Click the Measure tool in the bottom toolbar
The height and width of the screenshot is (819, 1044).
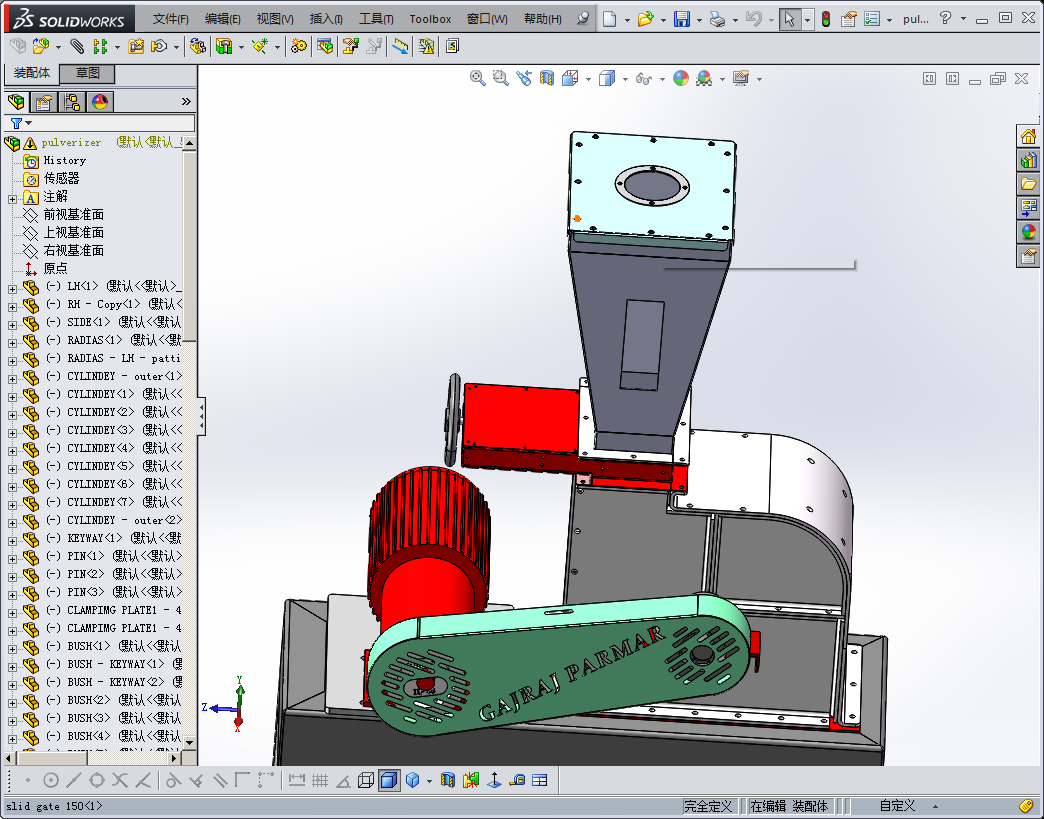[517, 780]
